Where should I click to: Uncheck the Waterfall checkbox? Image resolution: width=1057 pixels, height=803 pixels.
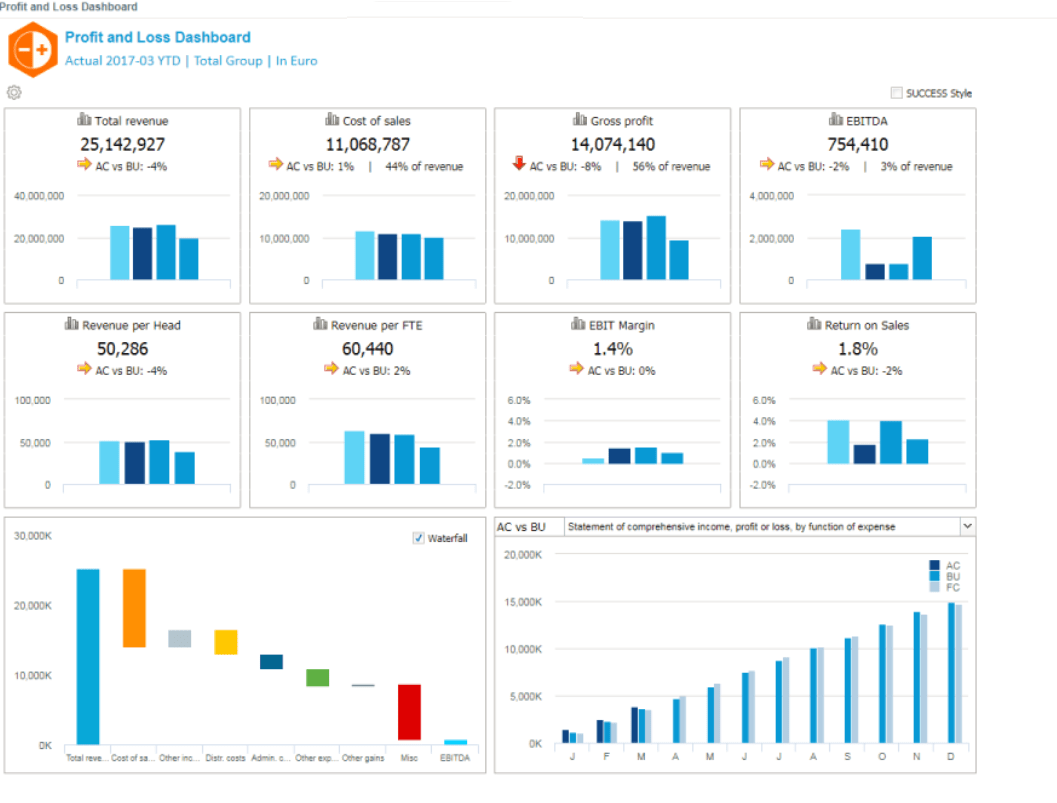tap(418, 538)
